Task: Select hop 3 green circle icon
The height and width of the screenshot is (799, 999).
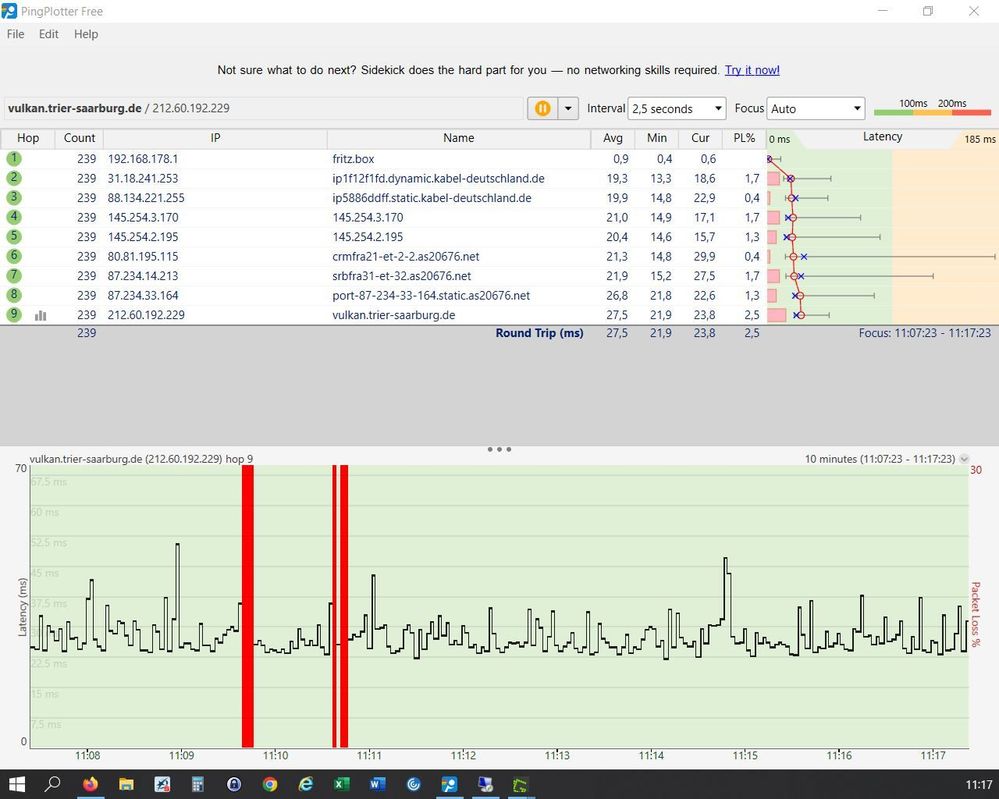Action: (14, 198)
